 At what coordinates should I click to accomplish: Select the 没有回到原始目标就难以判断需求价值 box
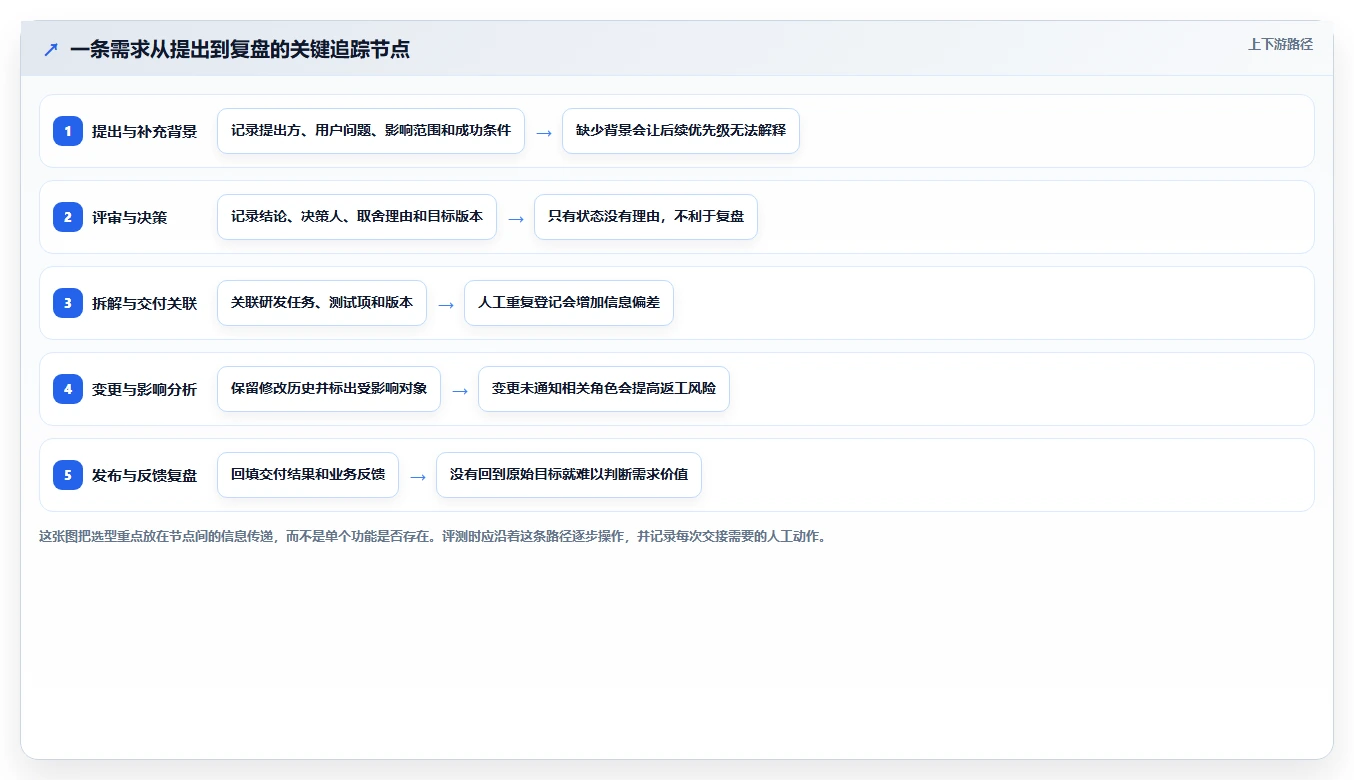click(569, 475)
